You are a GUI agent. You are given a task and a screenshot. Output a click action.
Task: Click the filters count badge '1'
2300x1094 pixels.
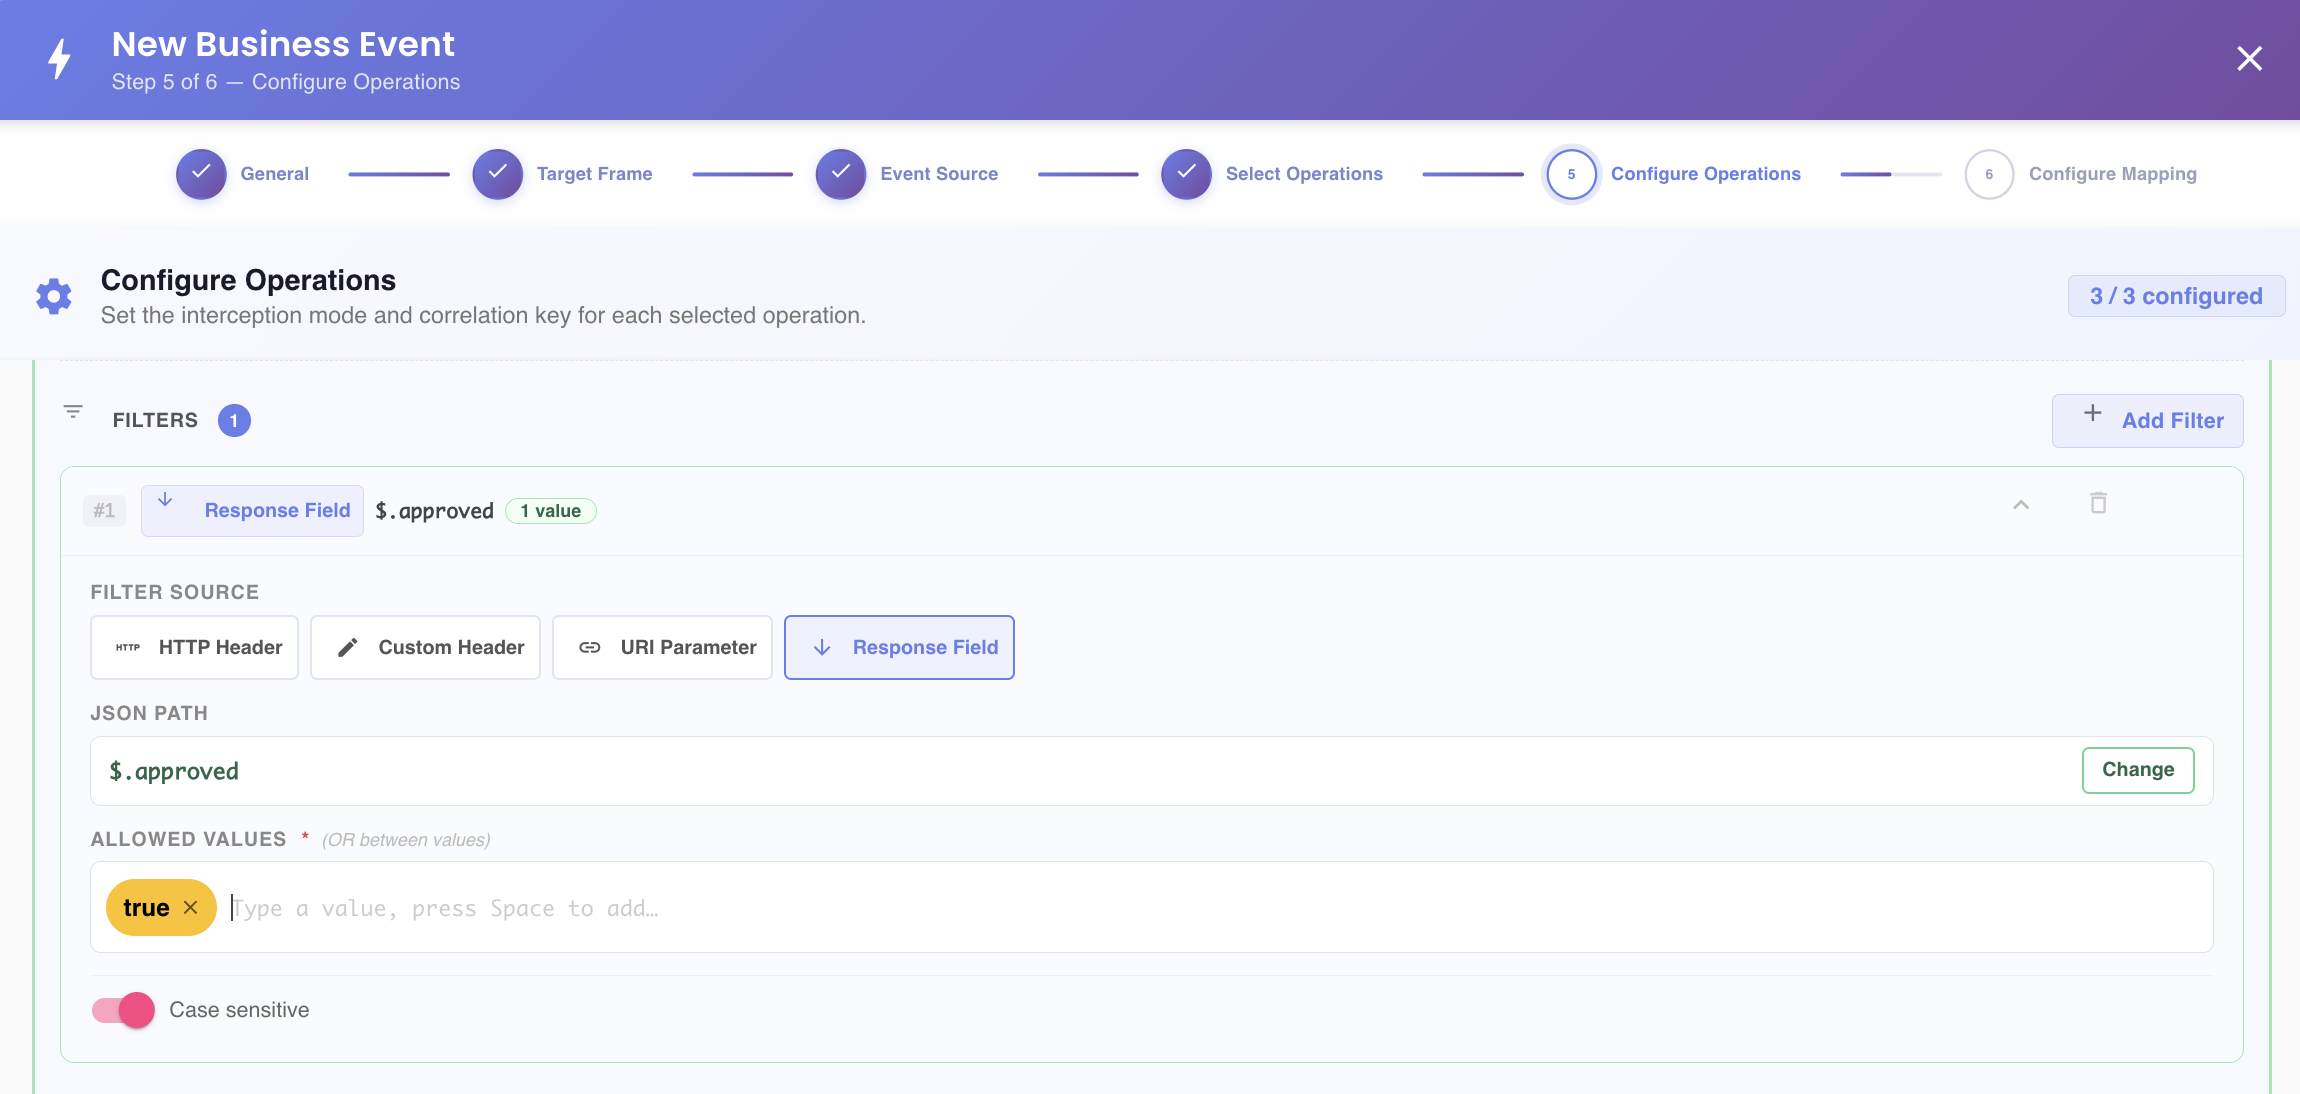[234, 420]
